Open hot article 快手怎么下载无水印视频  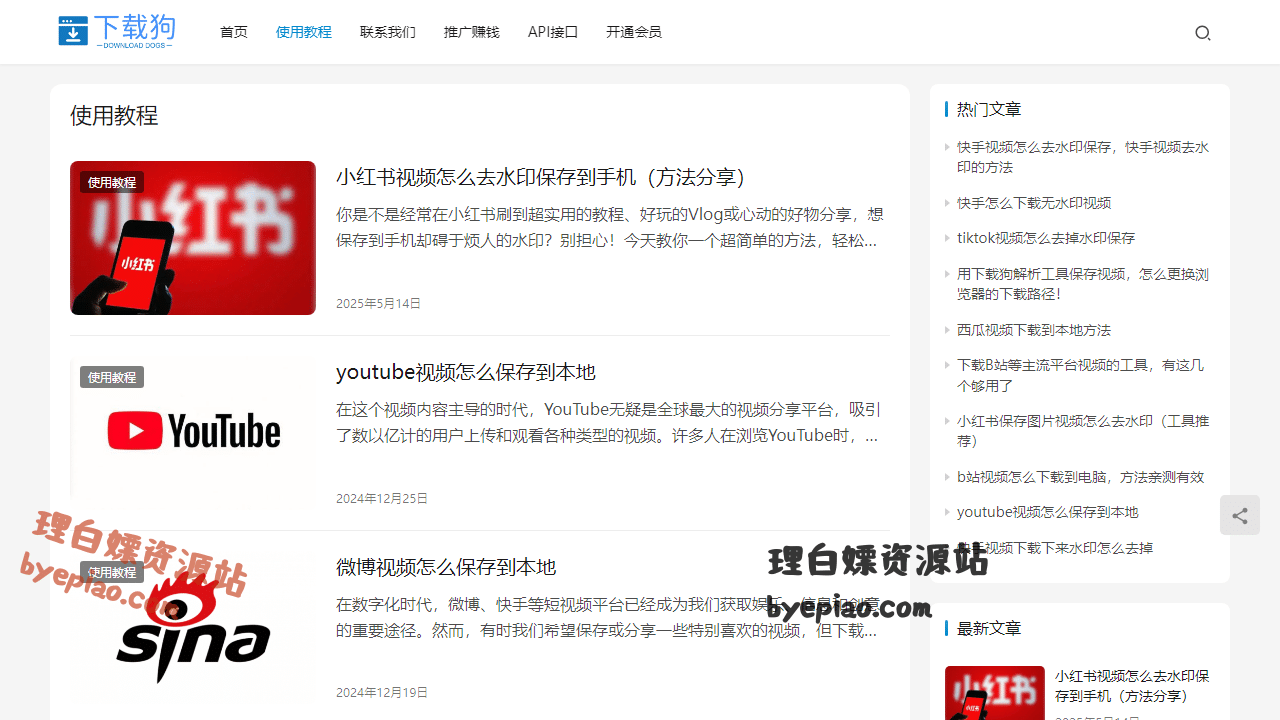click(1034, 203)
